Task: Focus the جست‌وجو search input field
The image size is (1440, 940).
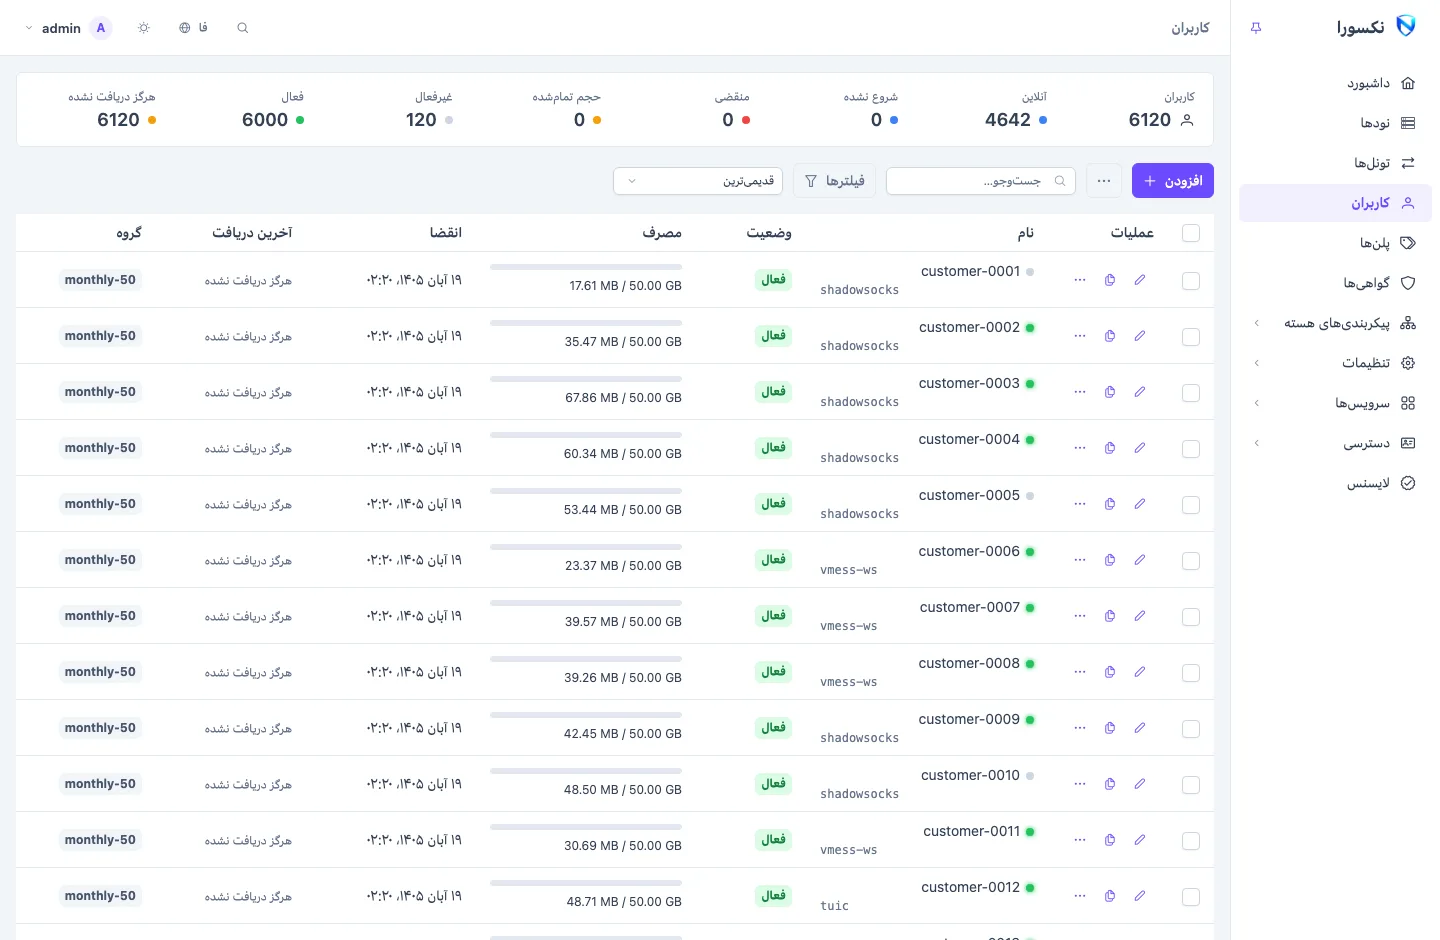Action: (x=981, y=181)
